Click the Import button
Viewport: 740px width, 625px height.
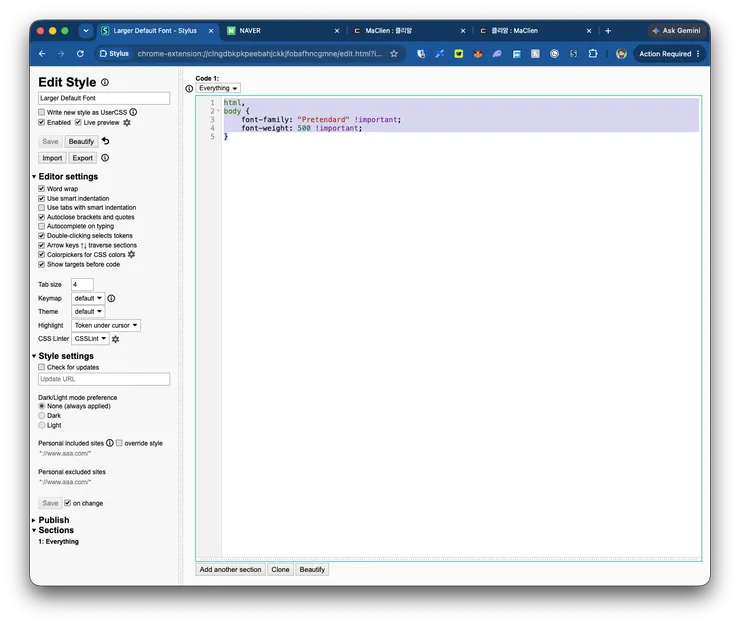click(52, 158)
